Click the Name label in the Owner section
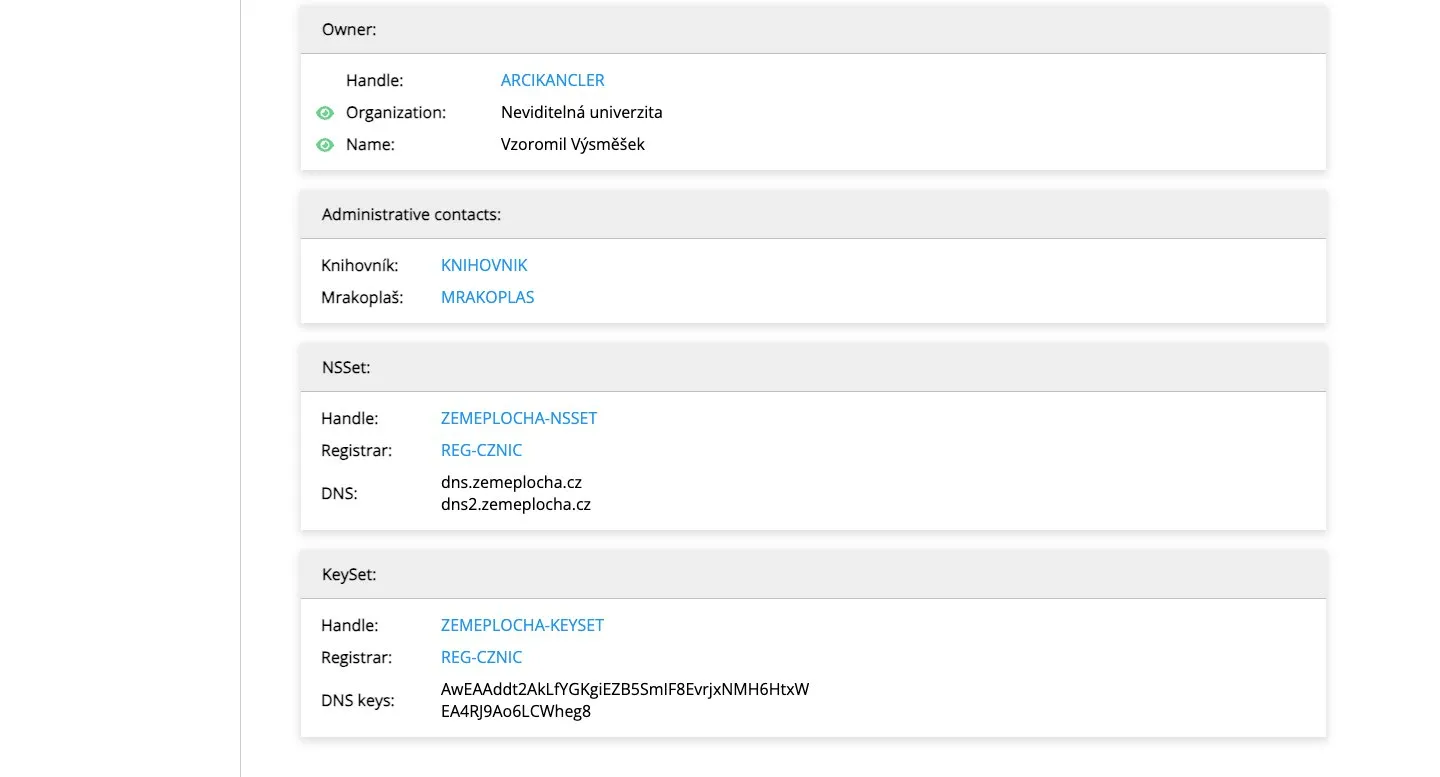 click(x=371, y=144)
